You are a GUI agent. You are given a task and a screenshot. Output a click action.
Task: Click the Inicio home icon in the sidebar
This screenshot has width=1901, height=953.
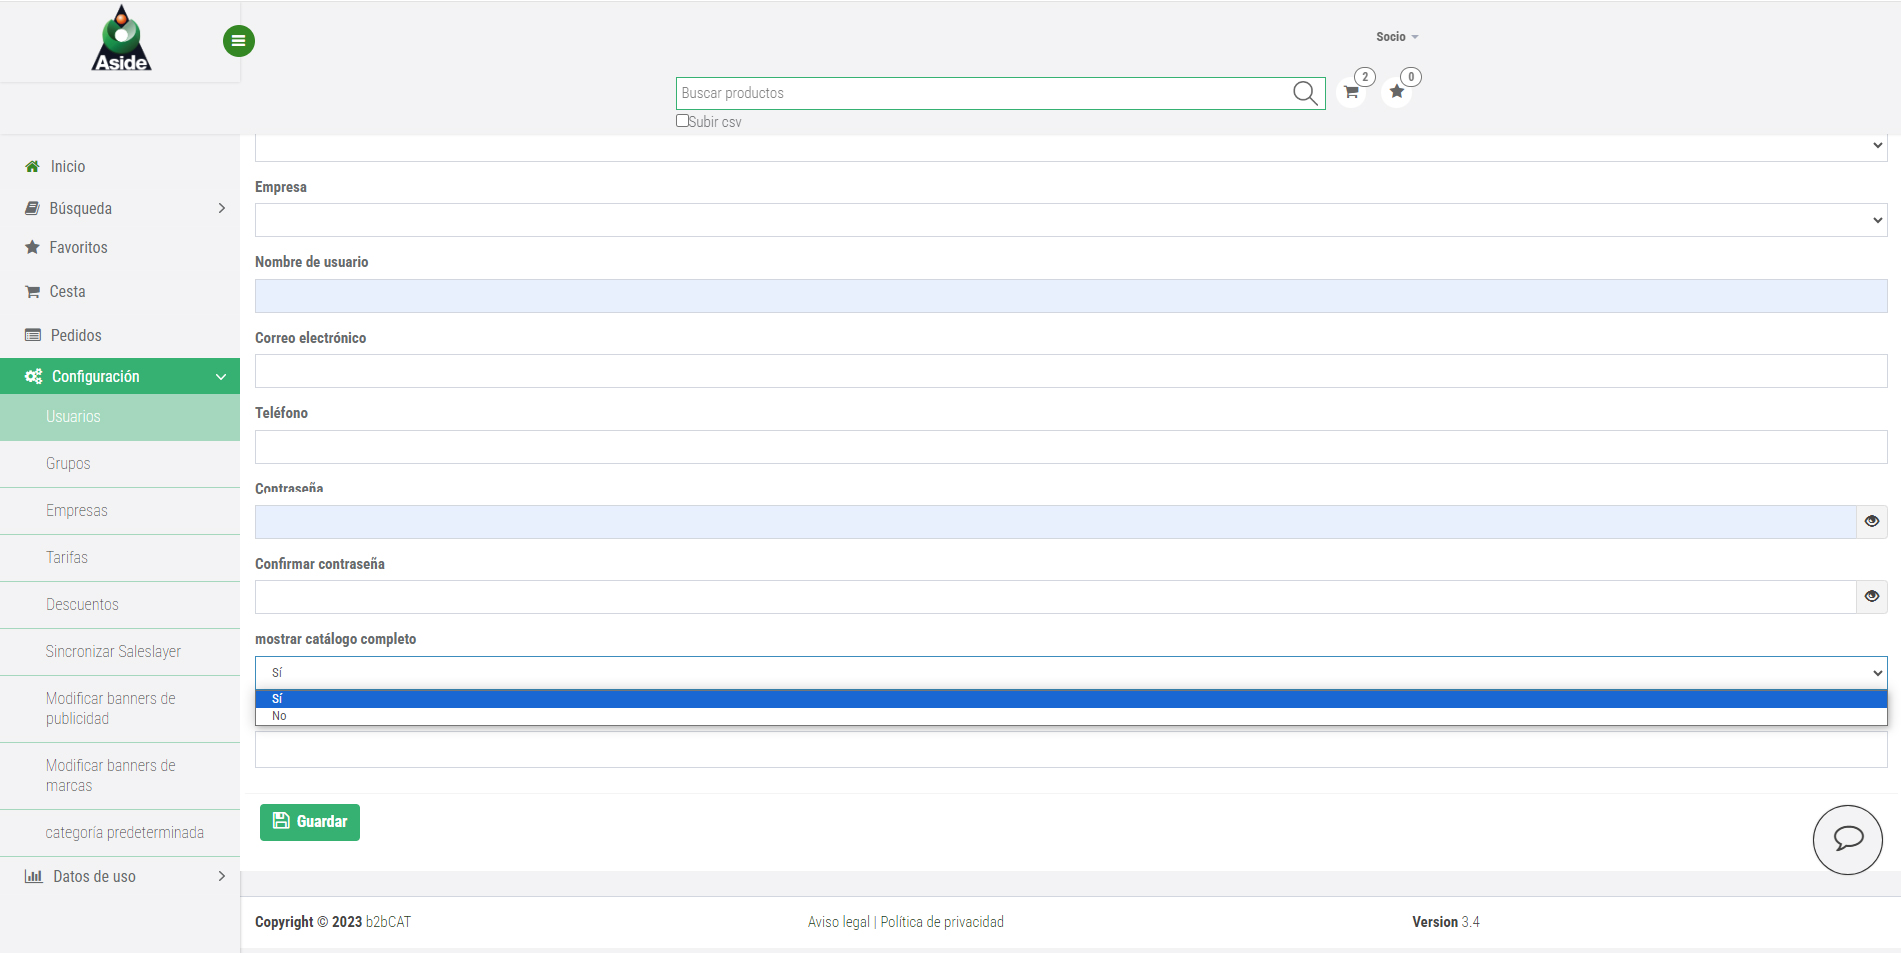tap(33, 167)
